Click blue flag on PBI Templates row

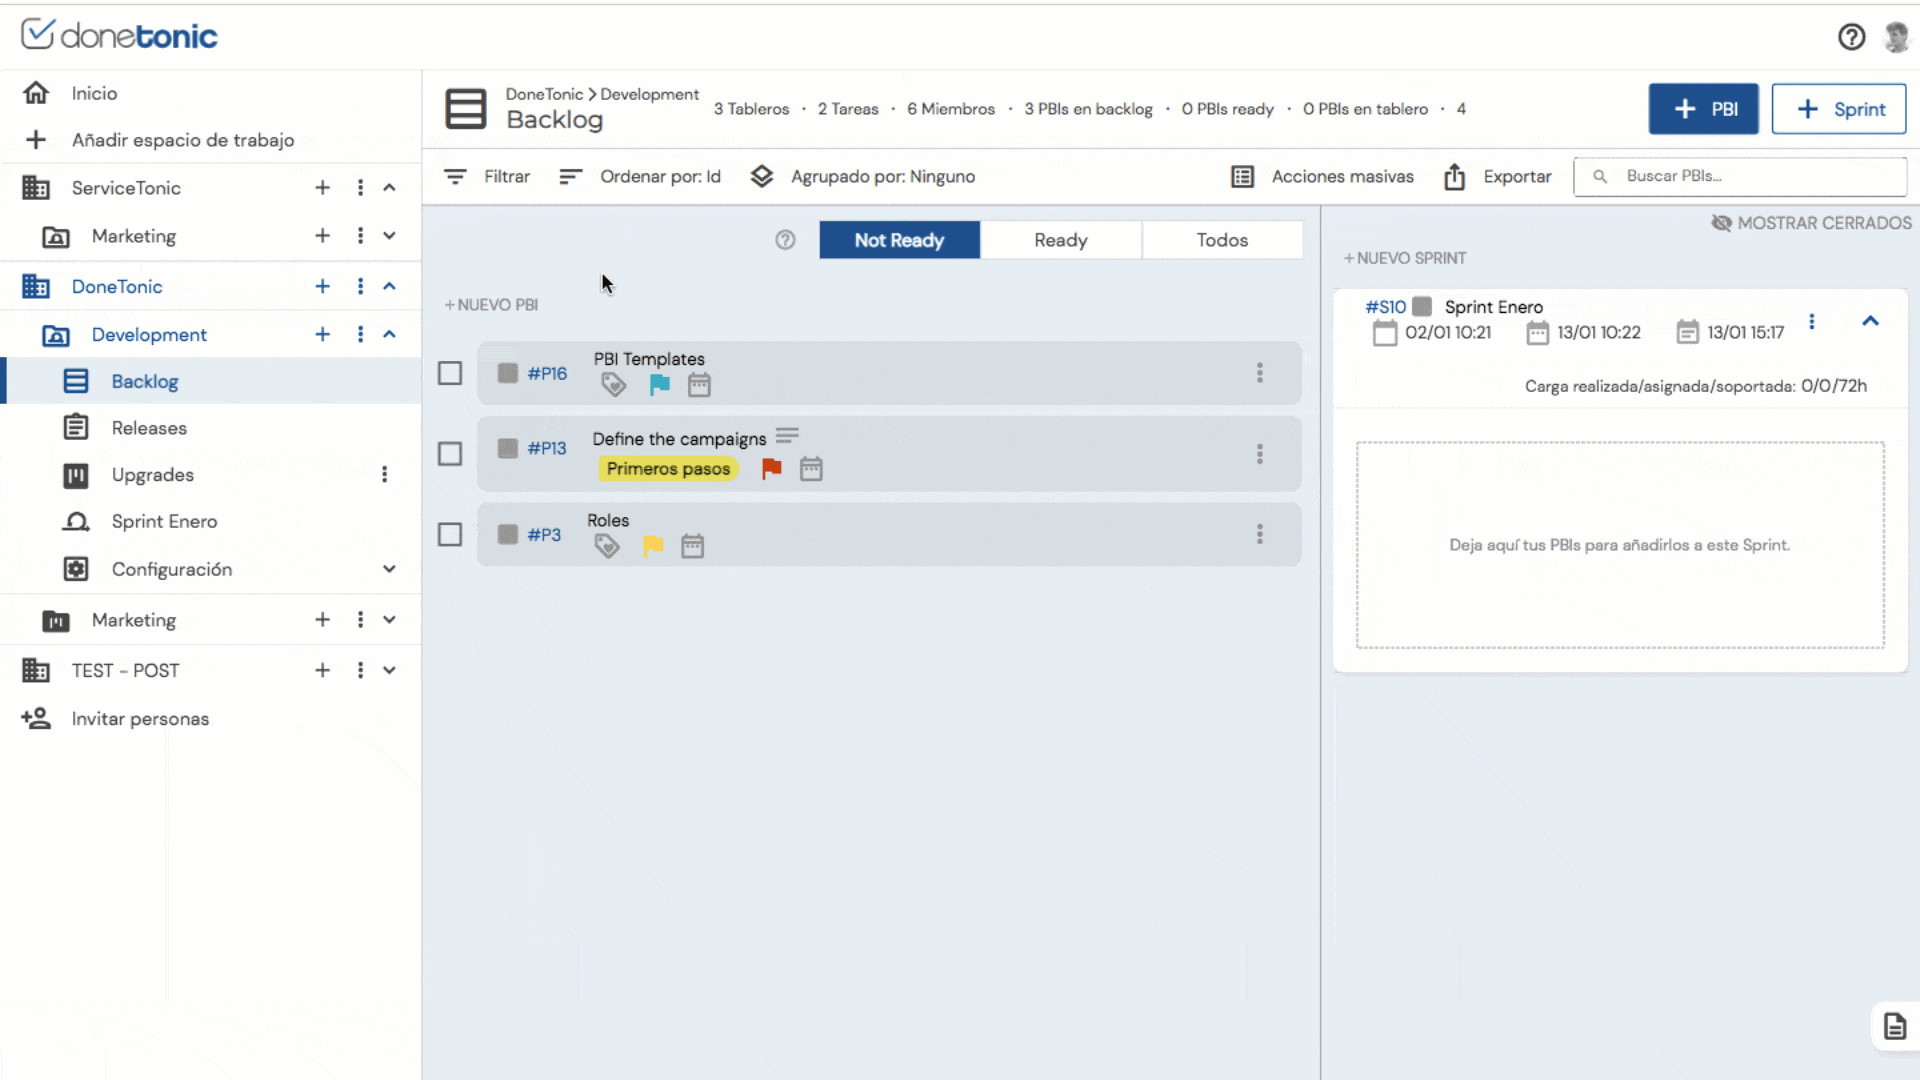pyautogui.click(x=659, y=385)
